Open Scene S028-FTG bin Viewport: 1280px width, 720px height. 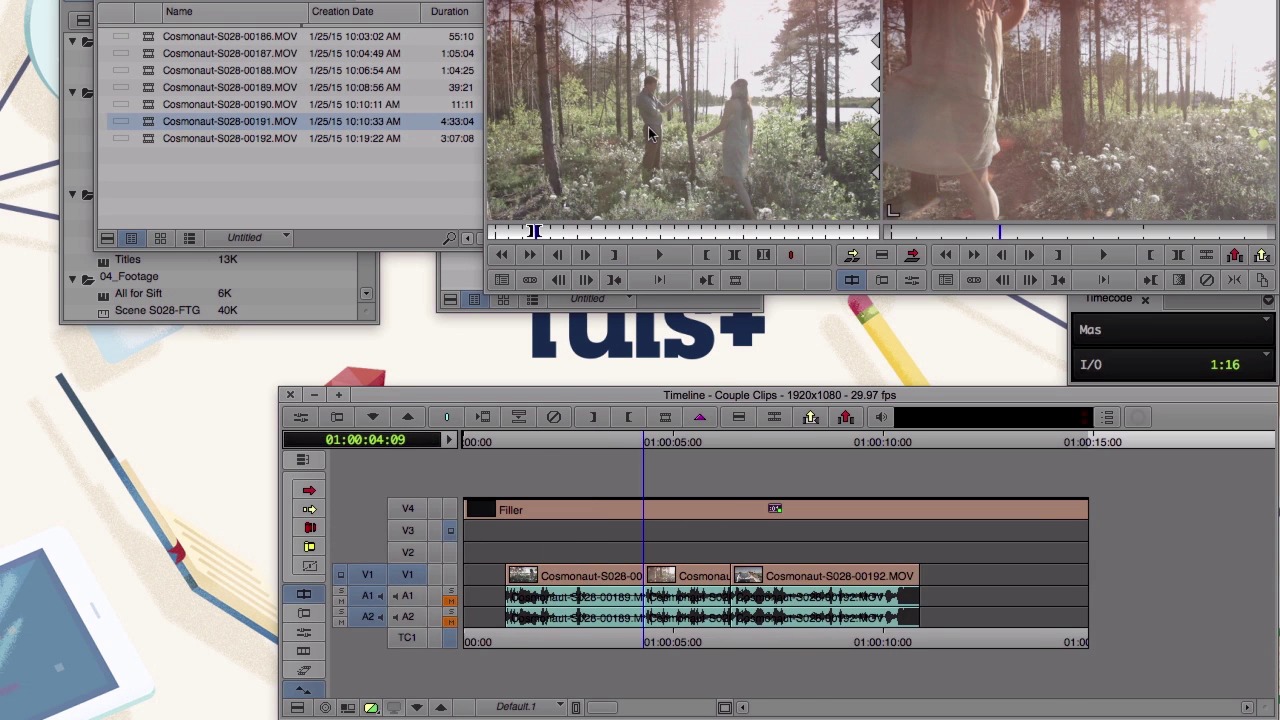(157, 311)
